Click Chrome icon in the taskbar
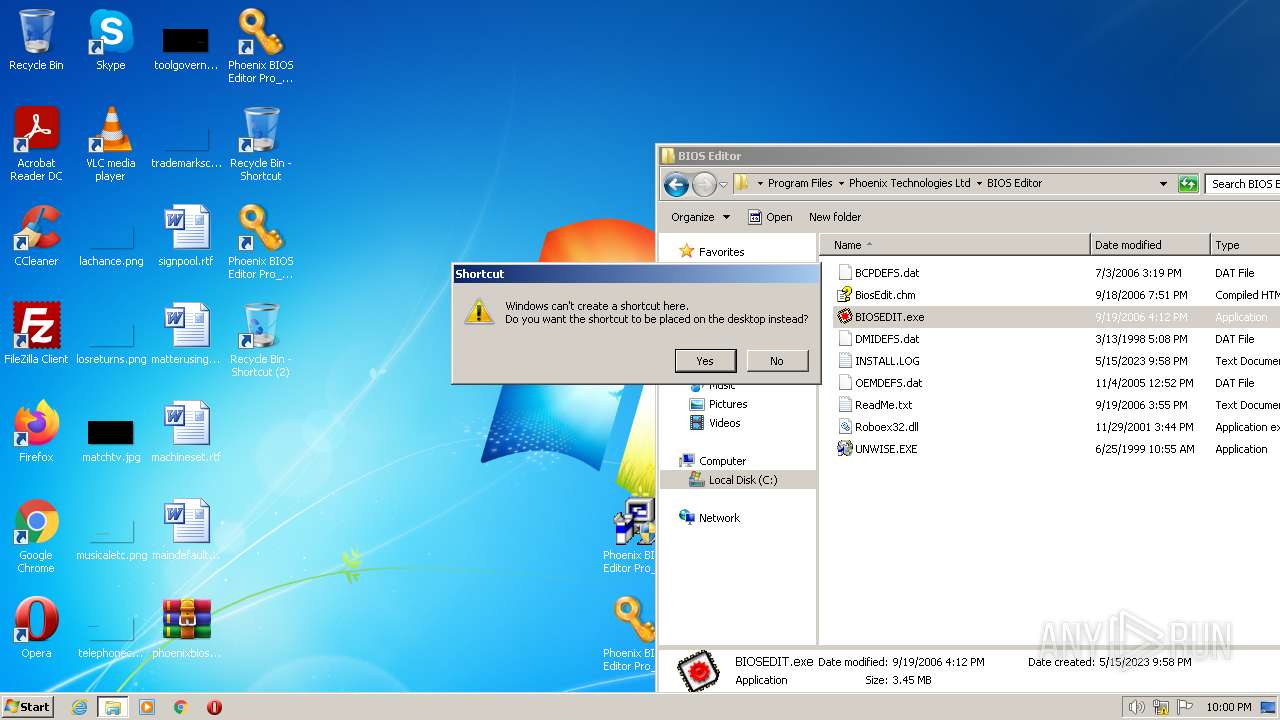The image size is (1280, 720). tap(181, 707)
